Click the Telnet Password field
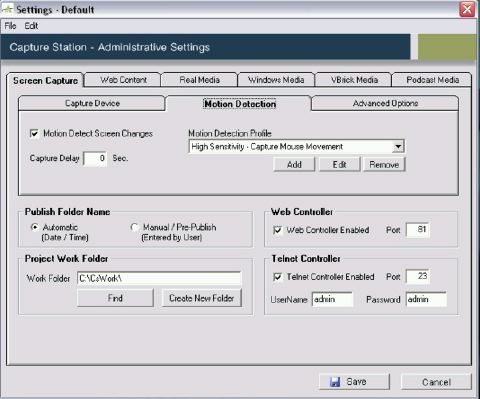The width and height of the screenshot is (480, 399). click(426, 299)
